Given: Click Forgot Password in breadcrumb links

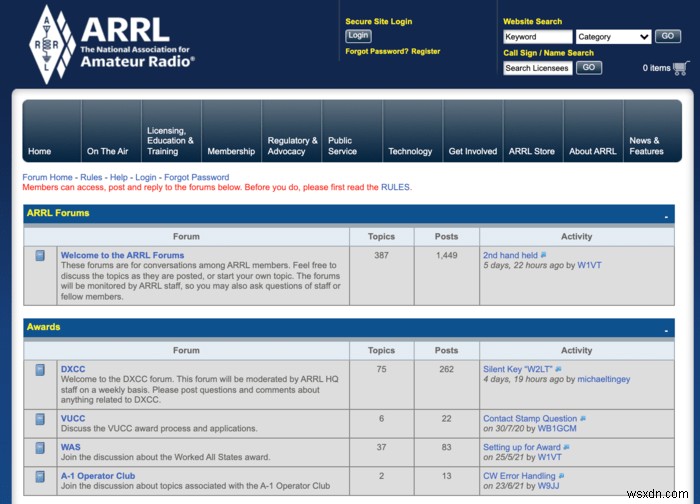Looking at the screenshot, I should pos(196,177).
